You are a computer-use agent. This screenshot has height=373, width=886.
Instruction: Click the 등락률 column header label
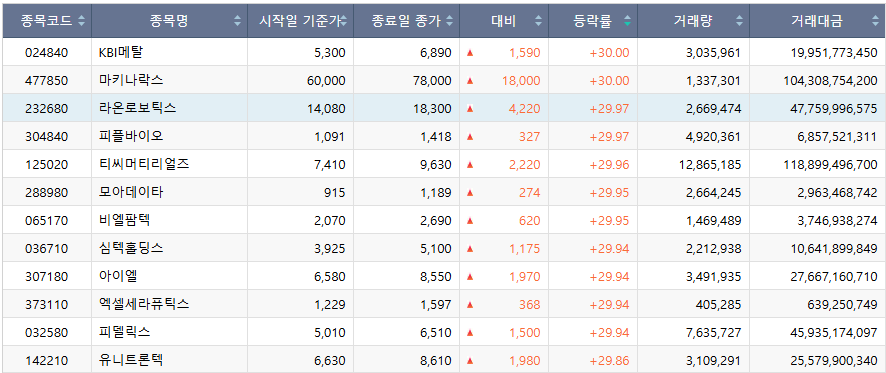593,21
